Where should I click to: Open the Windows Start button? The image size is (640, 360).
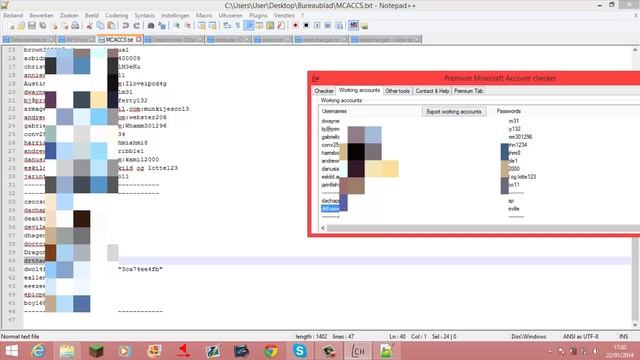11,351
